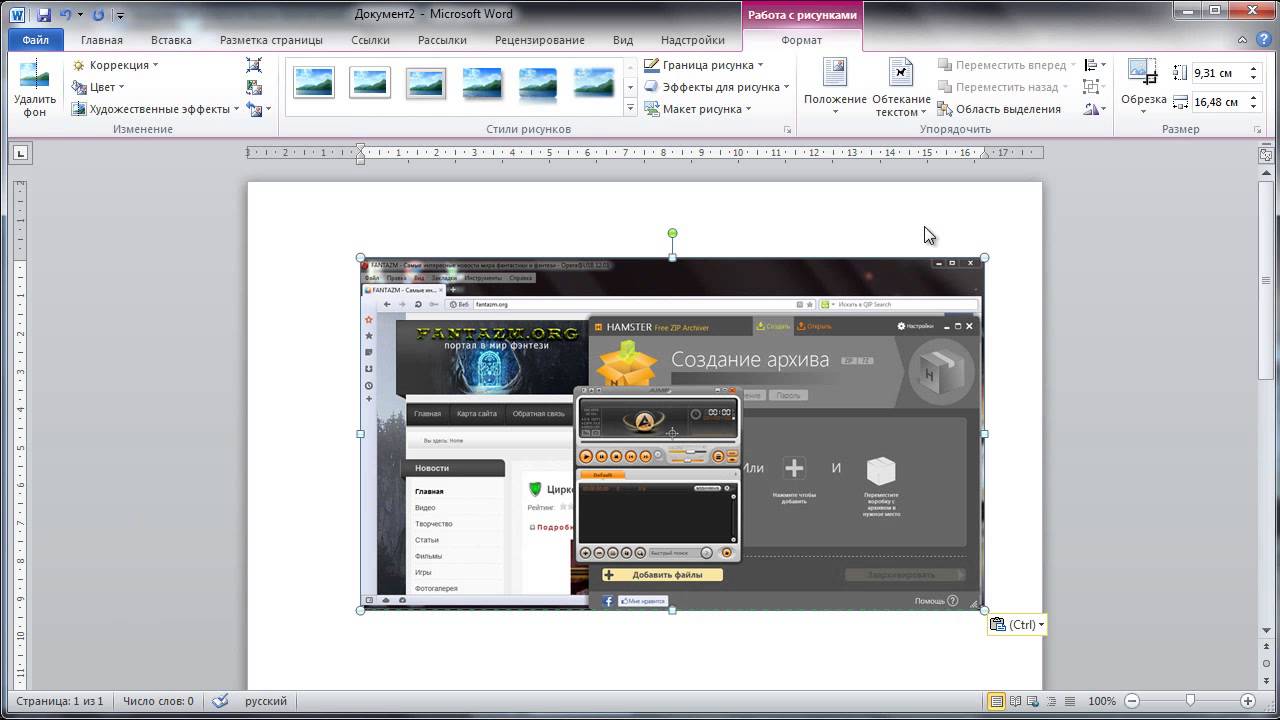Click the Redo icon in quick access toolbar
Image resolution: width=1280 pixels, height=720 pixels.
pyautogui.click(x=98, y=15)
